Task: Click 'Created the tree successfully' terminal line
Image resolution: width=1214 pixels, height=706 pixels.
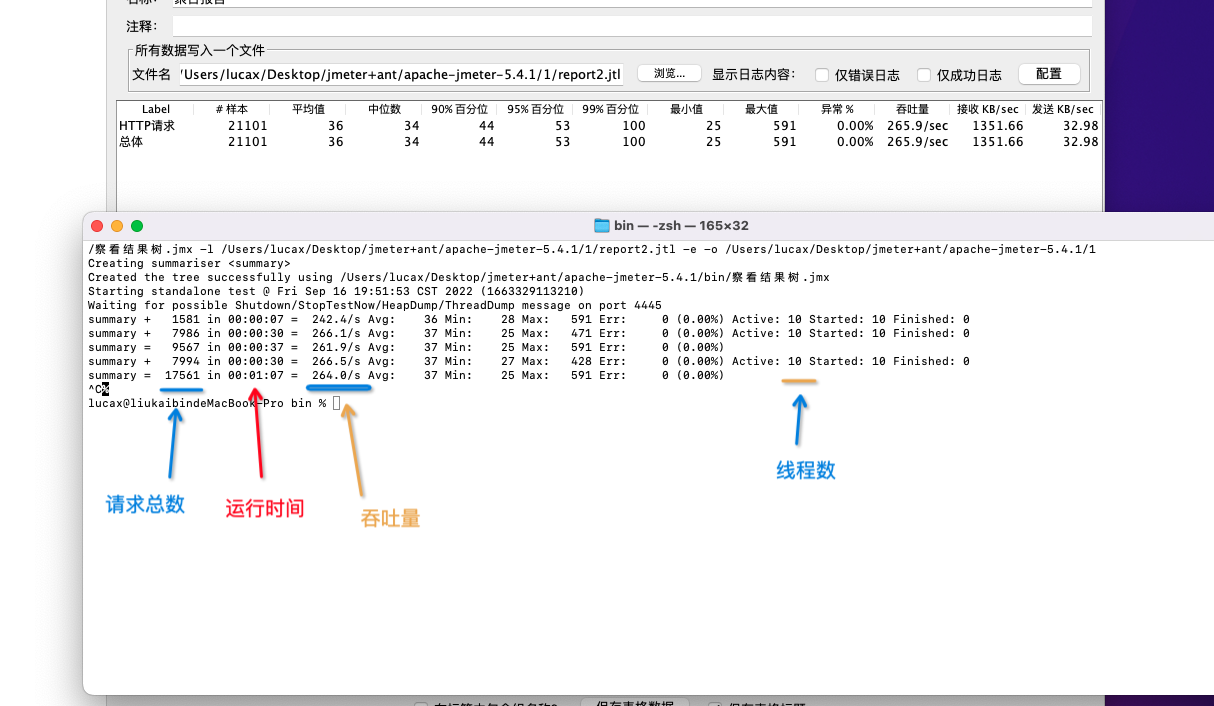Action: pyautogui.click(x=459, y=277)
